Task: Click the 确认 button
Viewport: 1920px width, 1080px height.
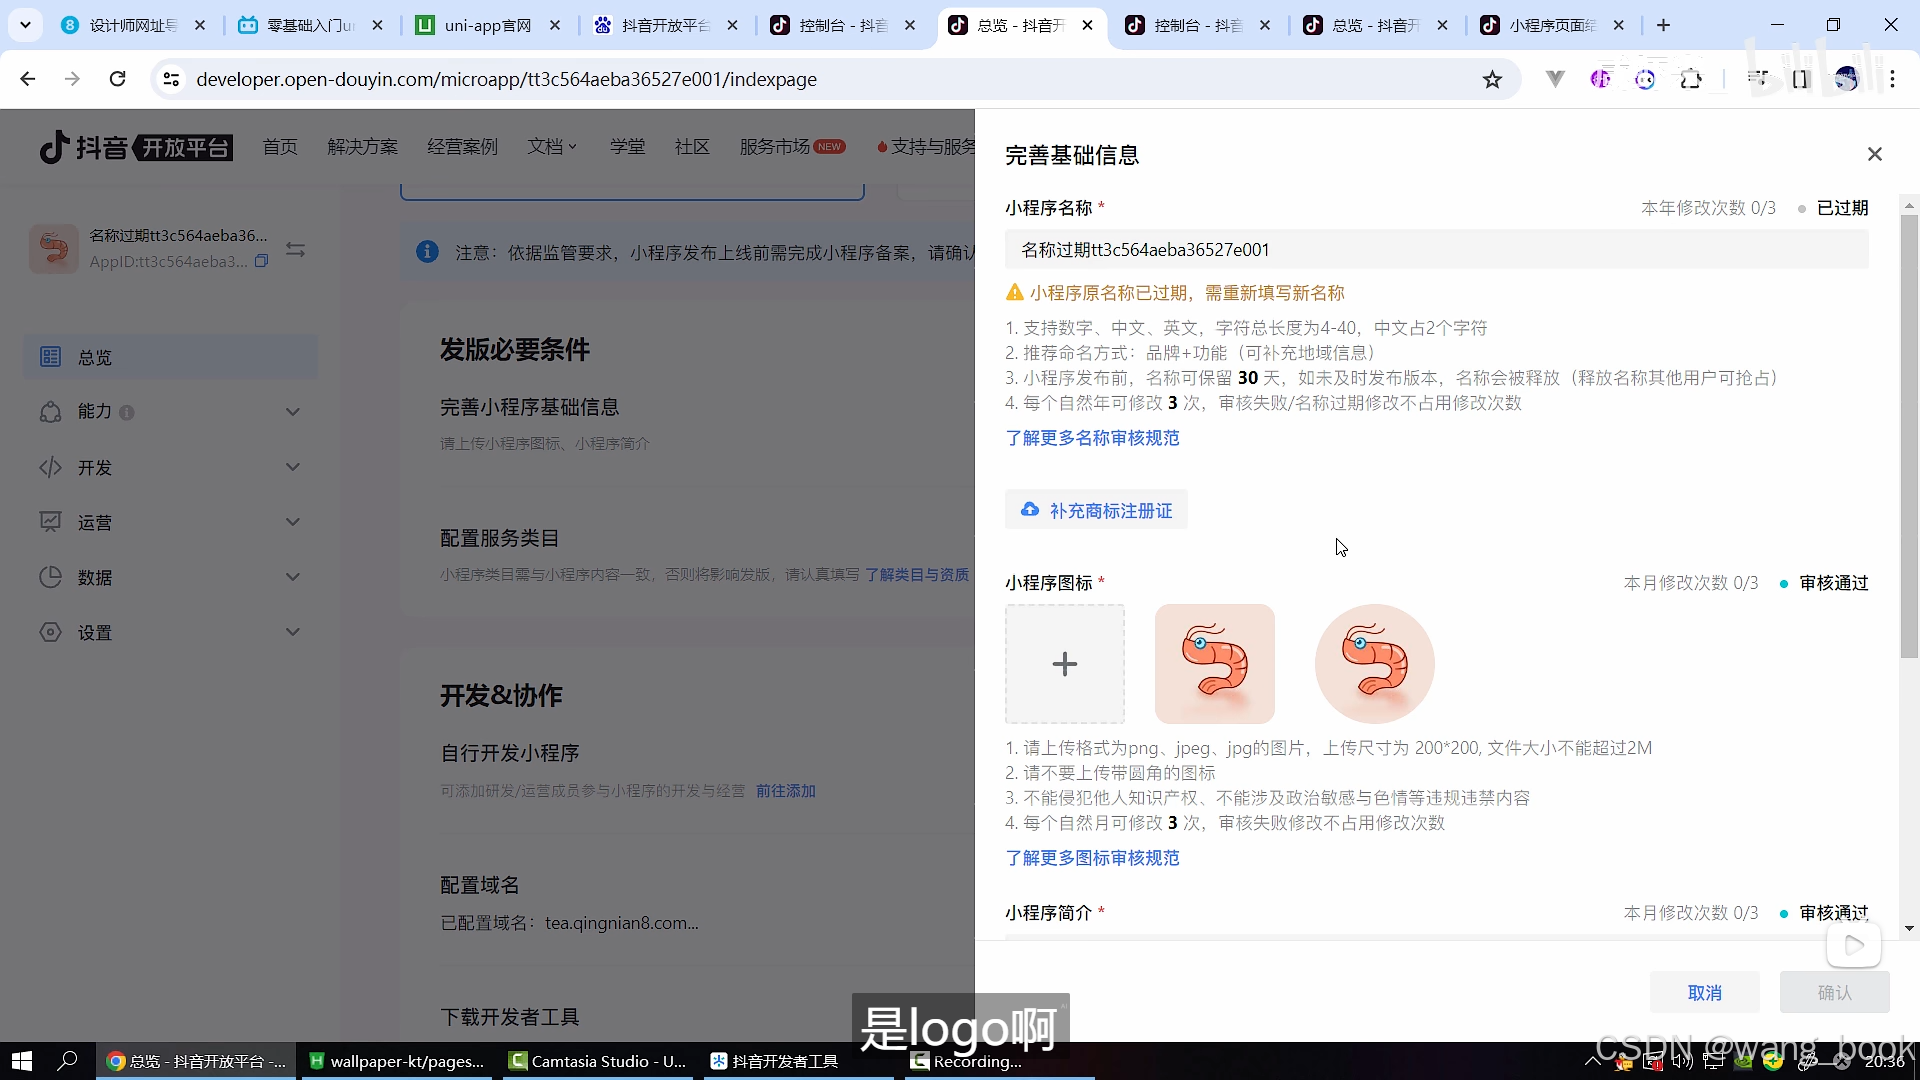Action: click(x=1835, y=993)
